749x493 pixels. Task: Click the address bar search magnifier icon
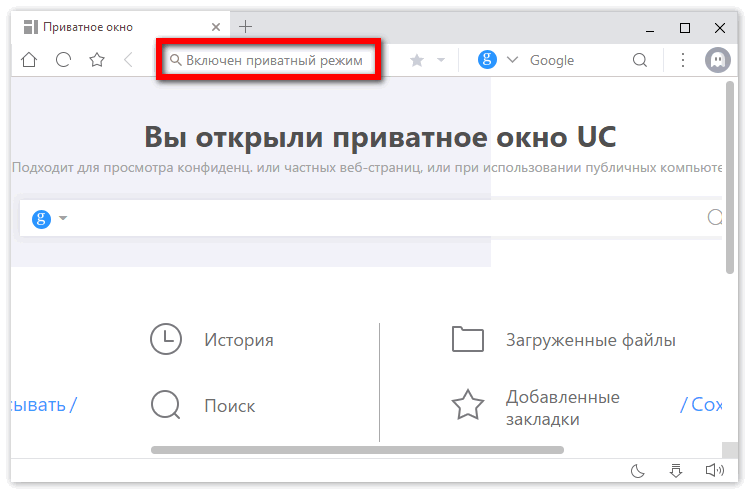(175, 60)
